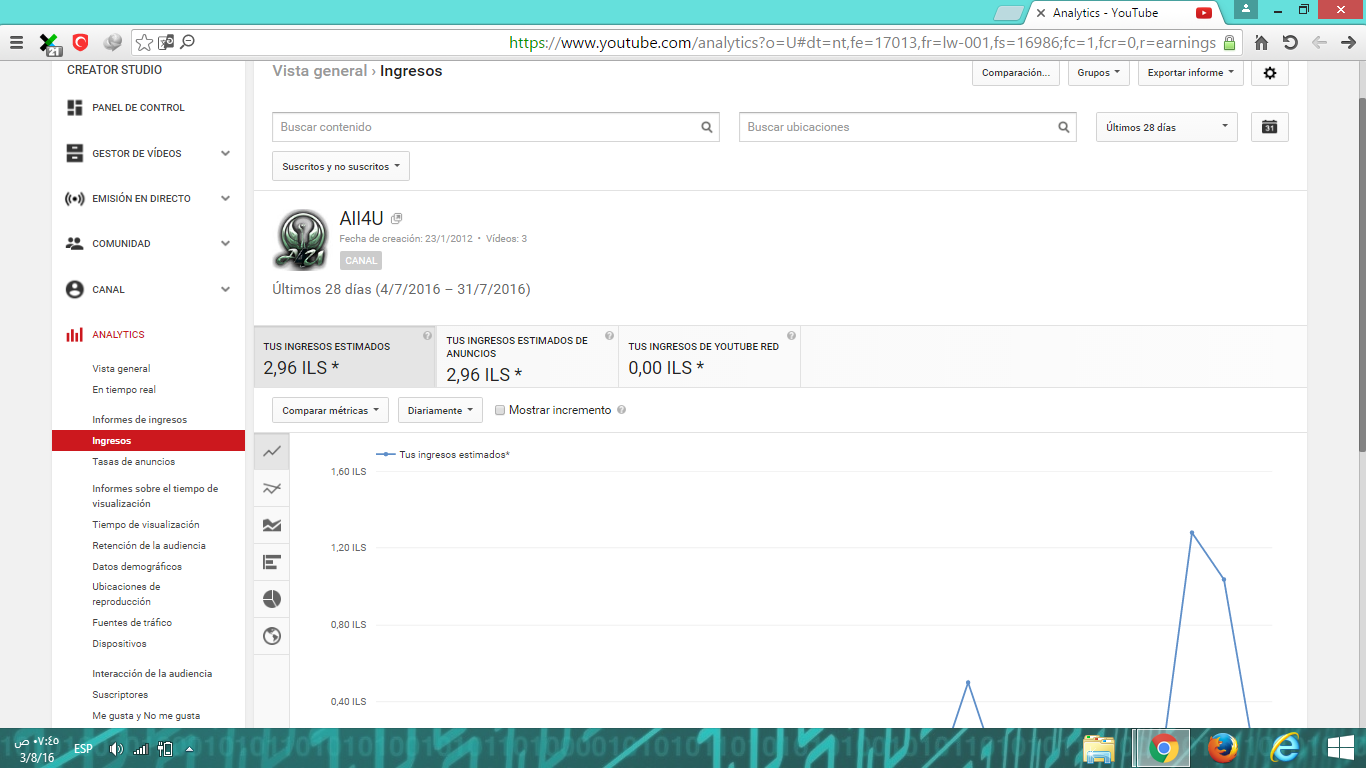The height and width of the screenshot is (768, 1366).
Task: Reload the current page
Action: pos(1290,43)
